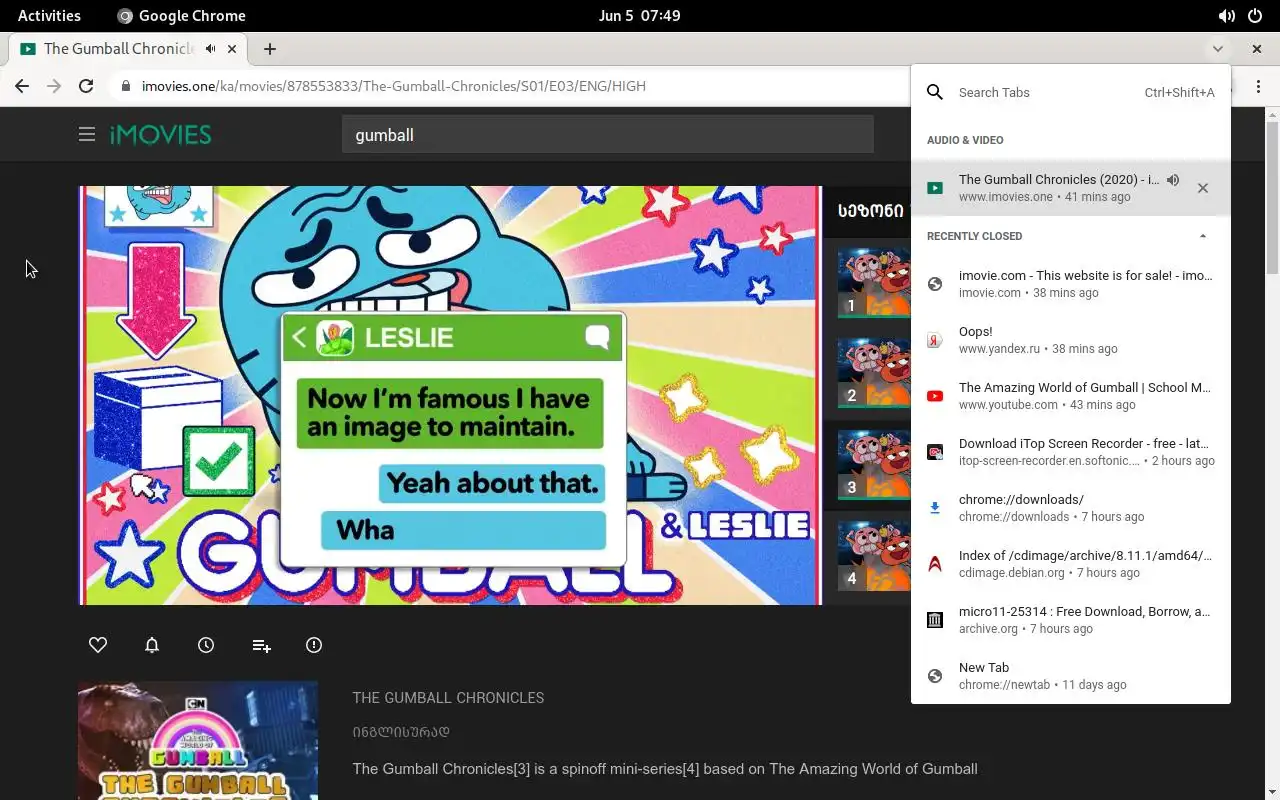This screenshot has width=1280, height=800.
Task: Click the gumball search field
Action: click(608, 134)
